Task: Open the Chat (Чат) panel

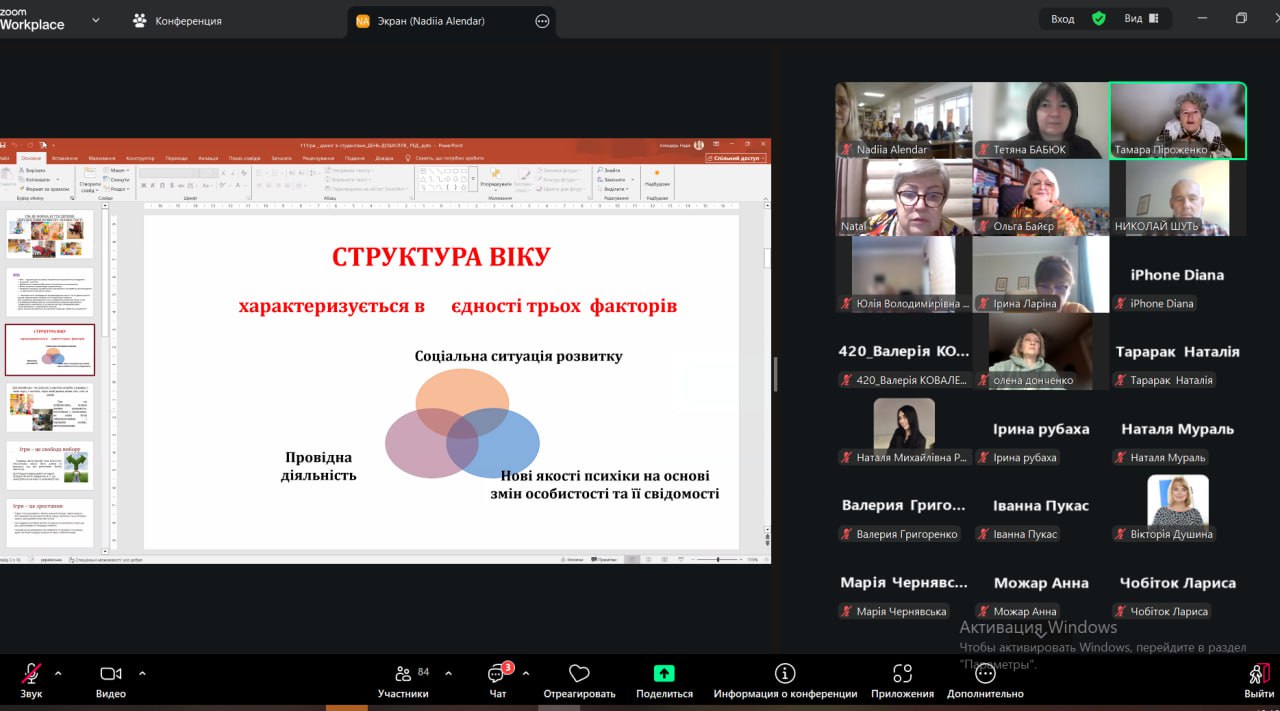Action: click(x=497, y=675)
